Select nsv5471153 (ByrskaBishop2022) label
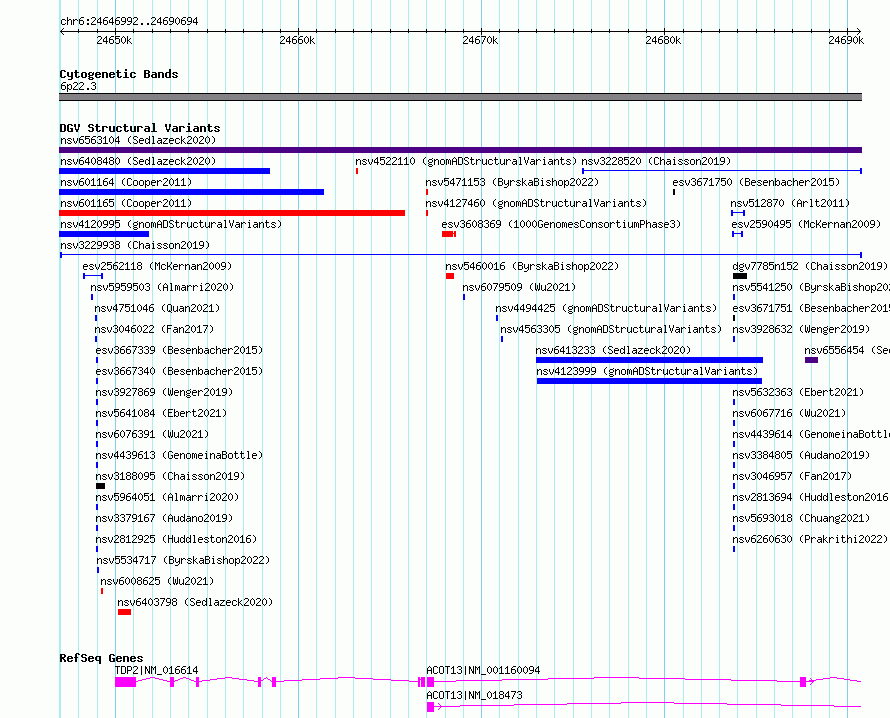This screenshot has height=718, width=890. coord(512,182)
